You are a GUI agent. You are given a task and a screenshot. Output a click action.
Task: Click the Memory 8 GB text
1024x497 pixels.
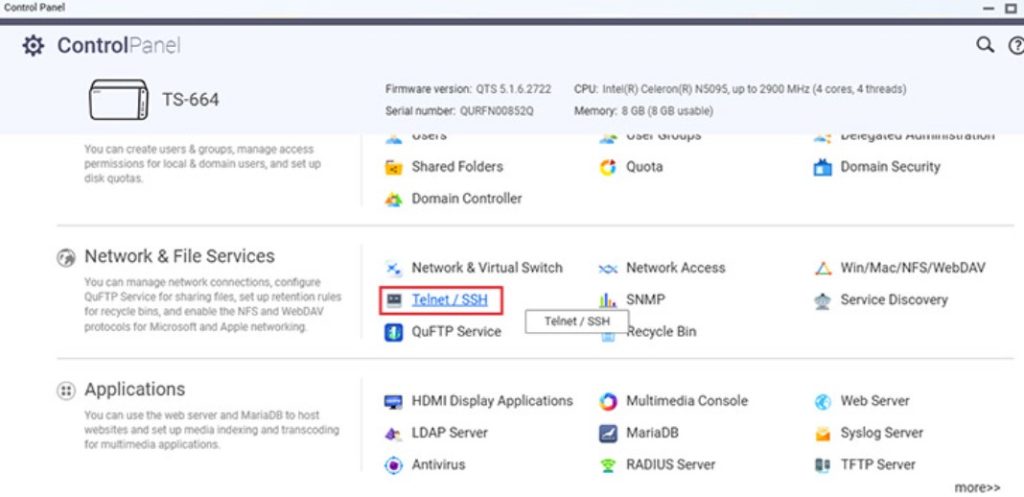pos(643,112)
